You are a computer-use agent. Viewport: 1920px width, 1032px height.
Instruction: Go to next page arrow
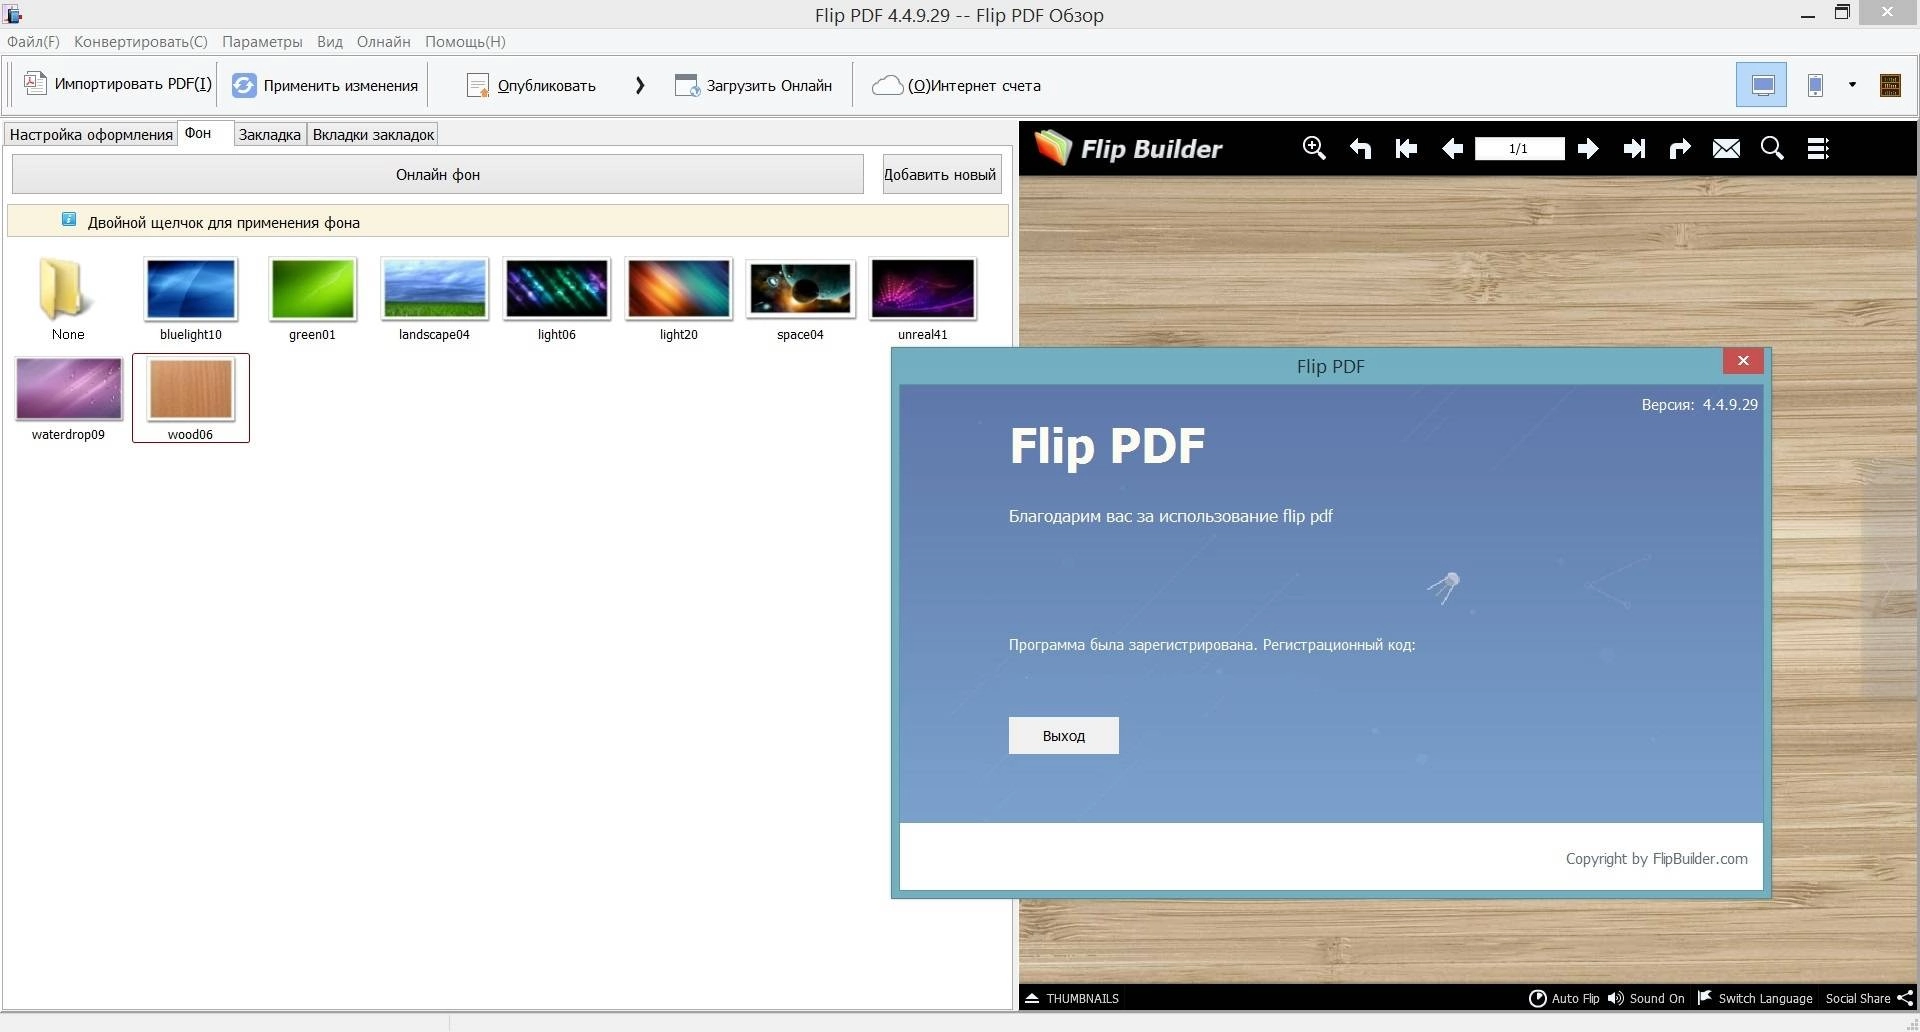click(1588, 148)
